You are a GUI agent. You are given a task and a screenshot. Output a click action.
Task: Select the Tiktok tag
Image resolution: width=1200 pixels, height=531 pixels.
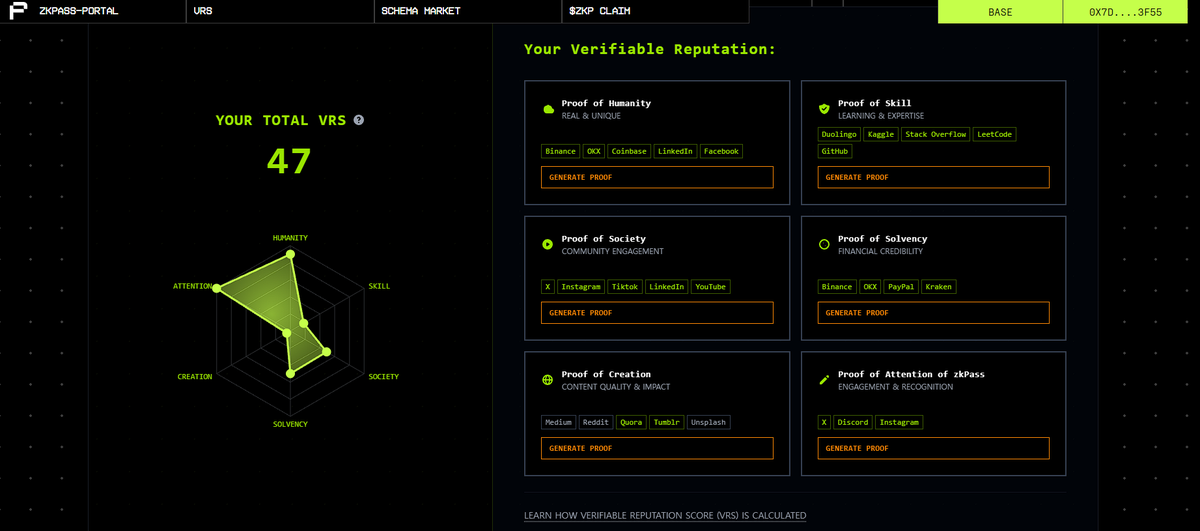[625, 287]
